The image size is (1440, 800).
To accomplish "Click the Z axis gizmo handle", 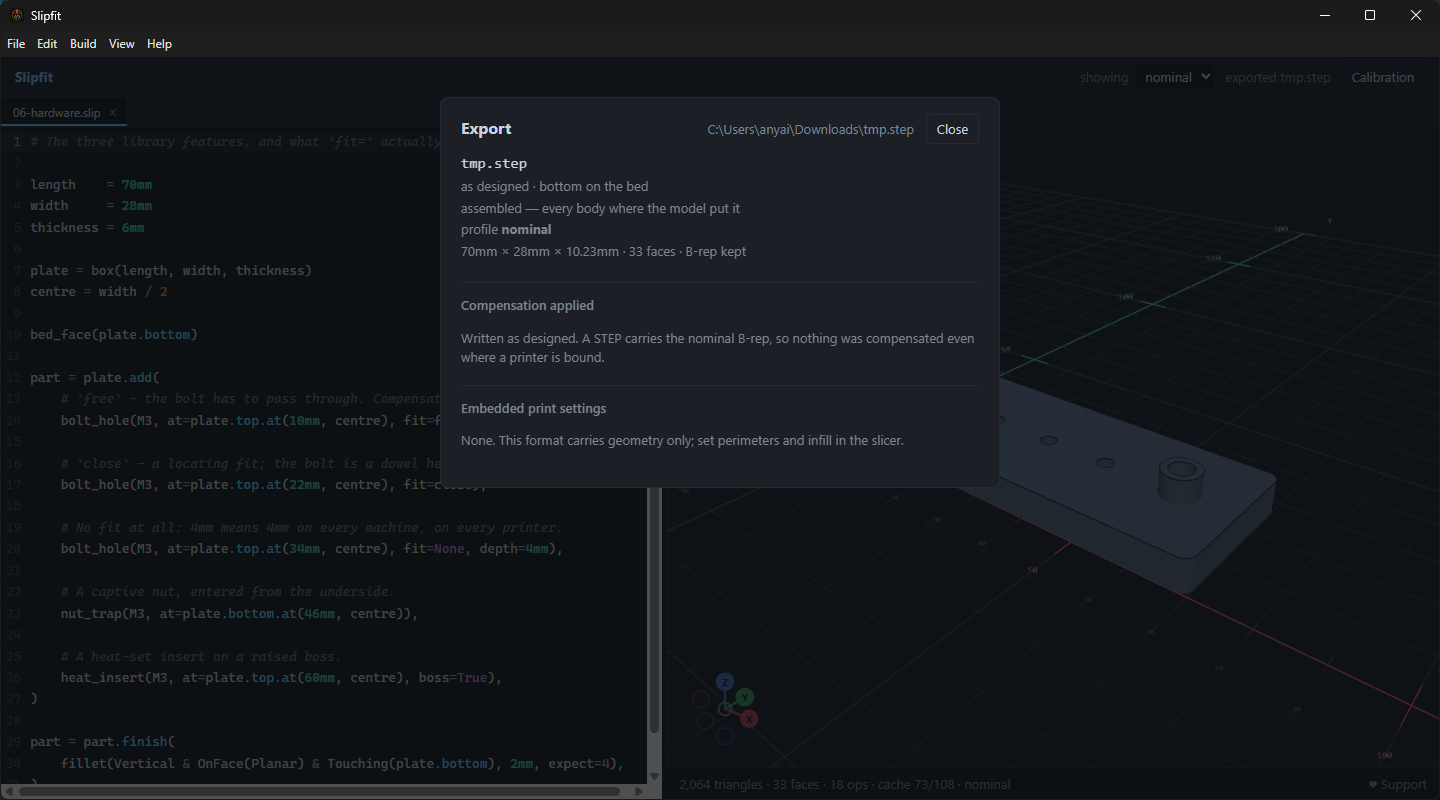I will click(725, 682).
